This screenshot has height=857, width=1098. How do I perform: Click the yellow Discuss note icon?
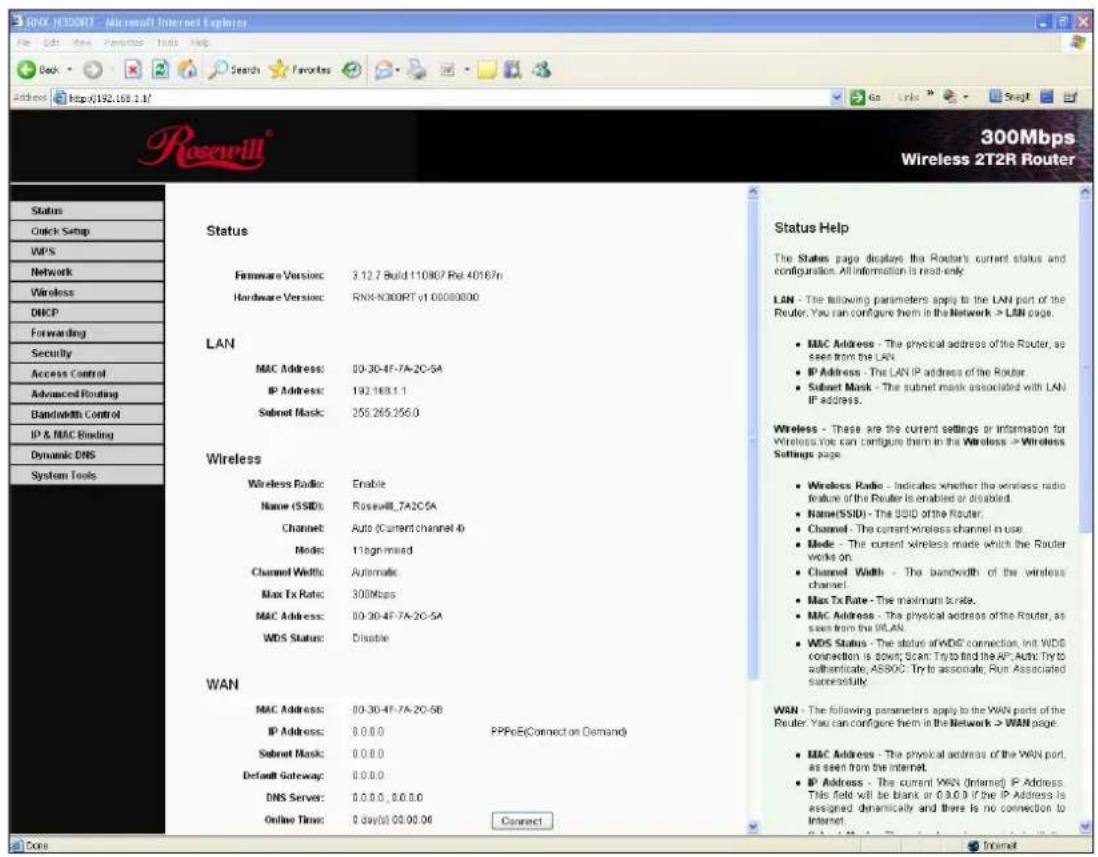[487, 69]
